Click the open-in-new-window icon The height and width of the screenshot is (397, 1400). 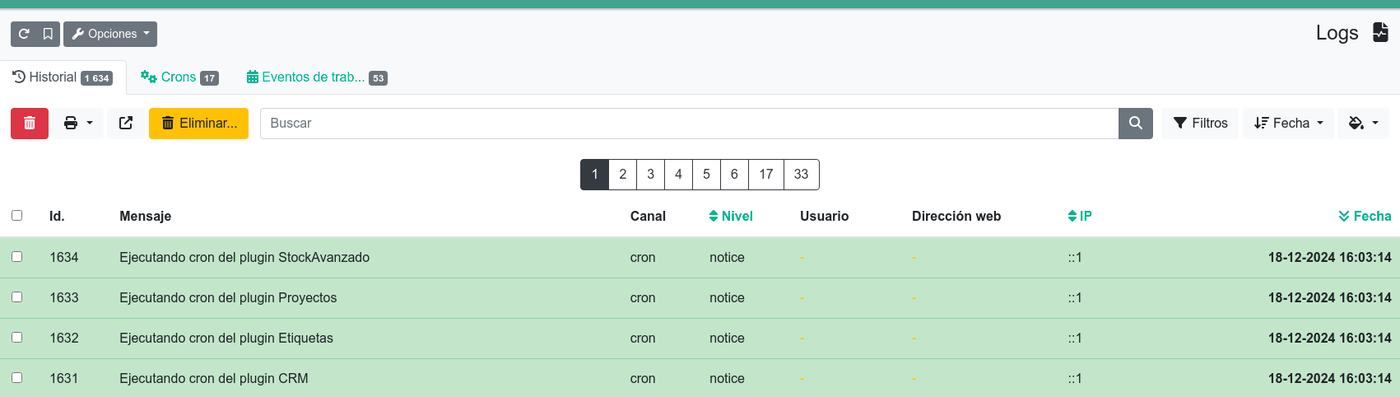126,123
